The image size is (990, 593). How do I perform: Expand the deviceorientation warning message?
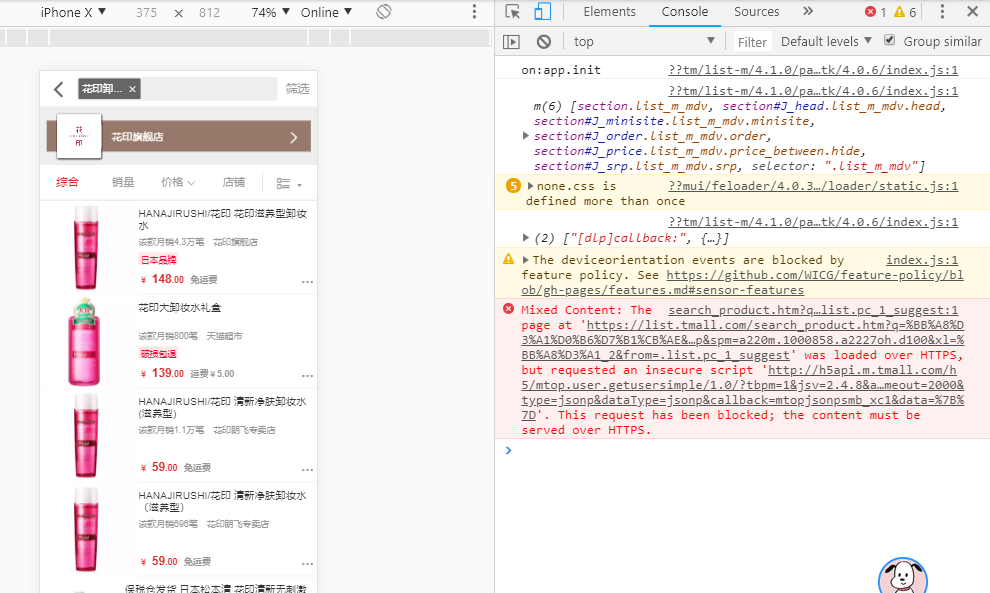525,260
